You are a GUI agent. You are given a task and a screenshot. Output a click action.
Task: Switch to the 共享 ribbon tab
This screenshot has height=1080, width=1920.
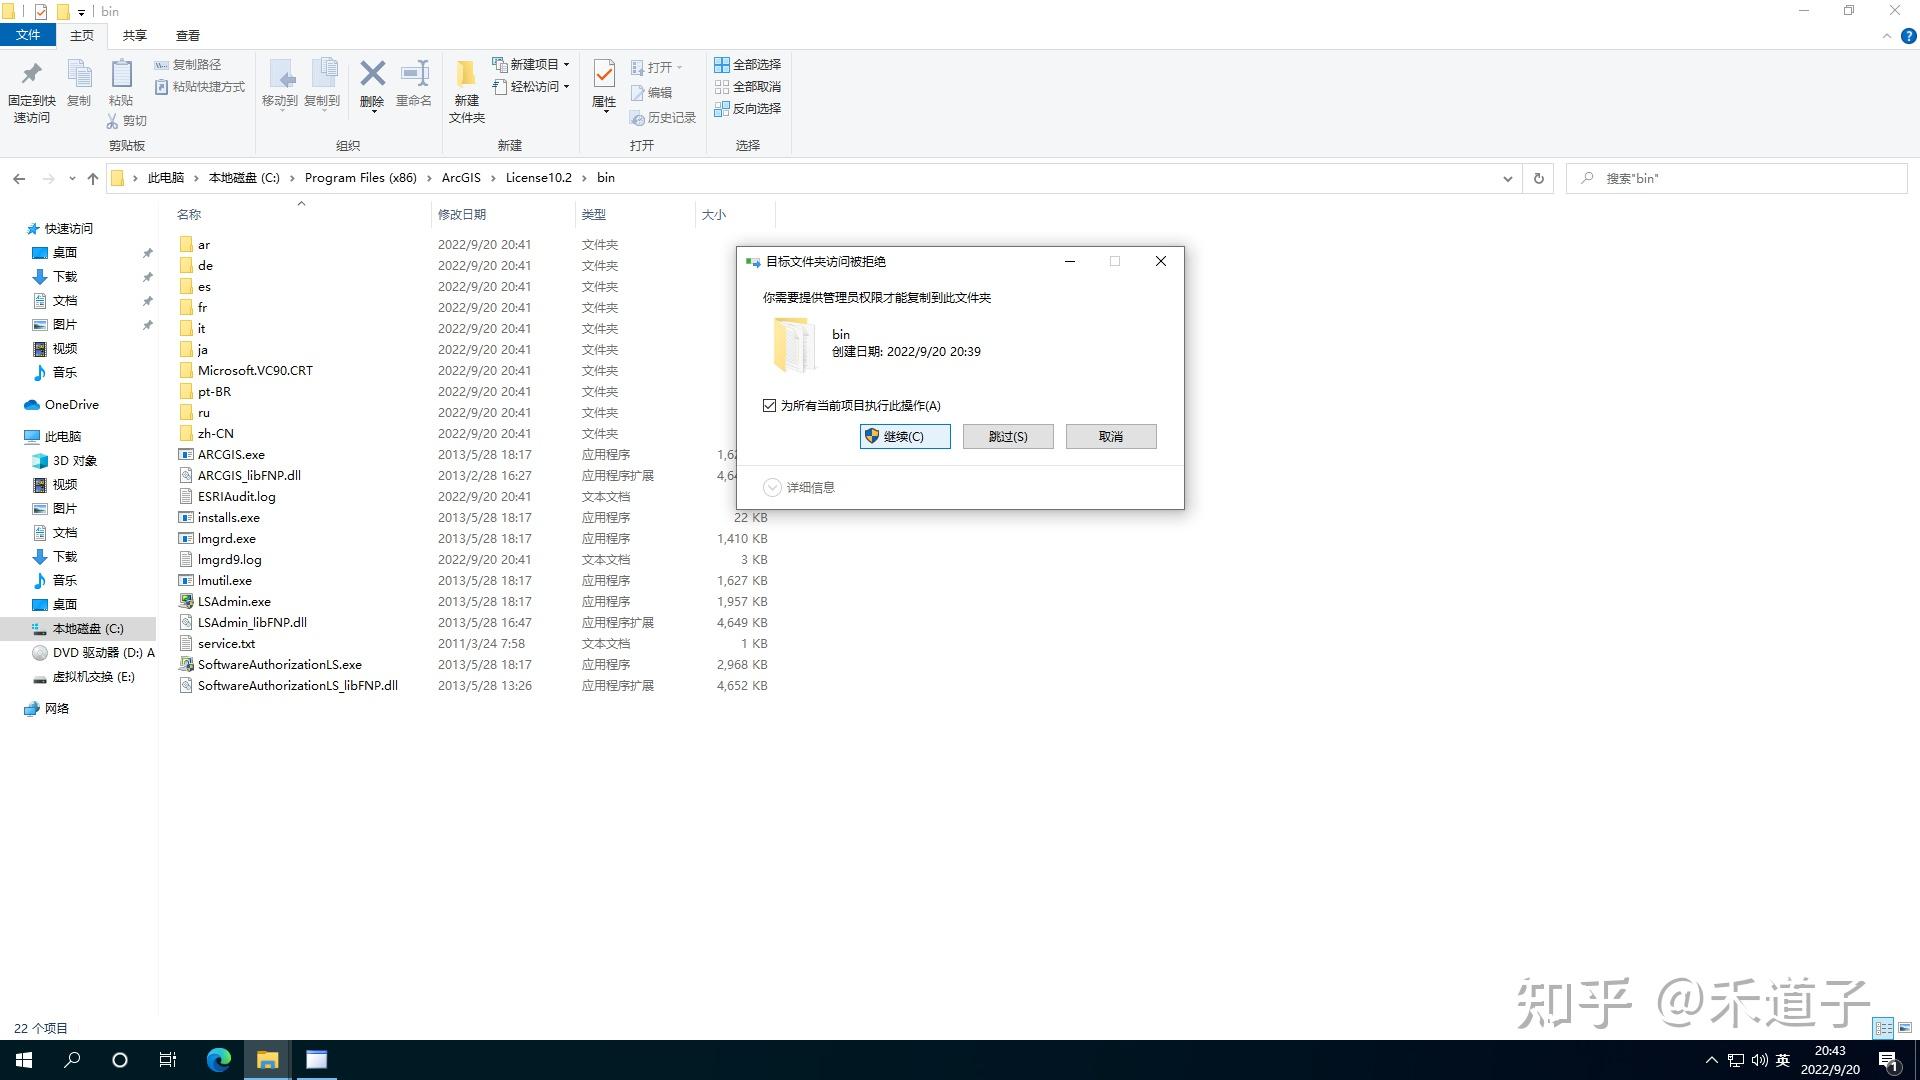pos(133,35)
